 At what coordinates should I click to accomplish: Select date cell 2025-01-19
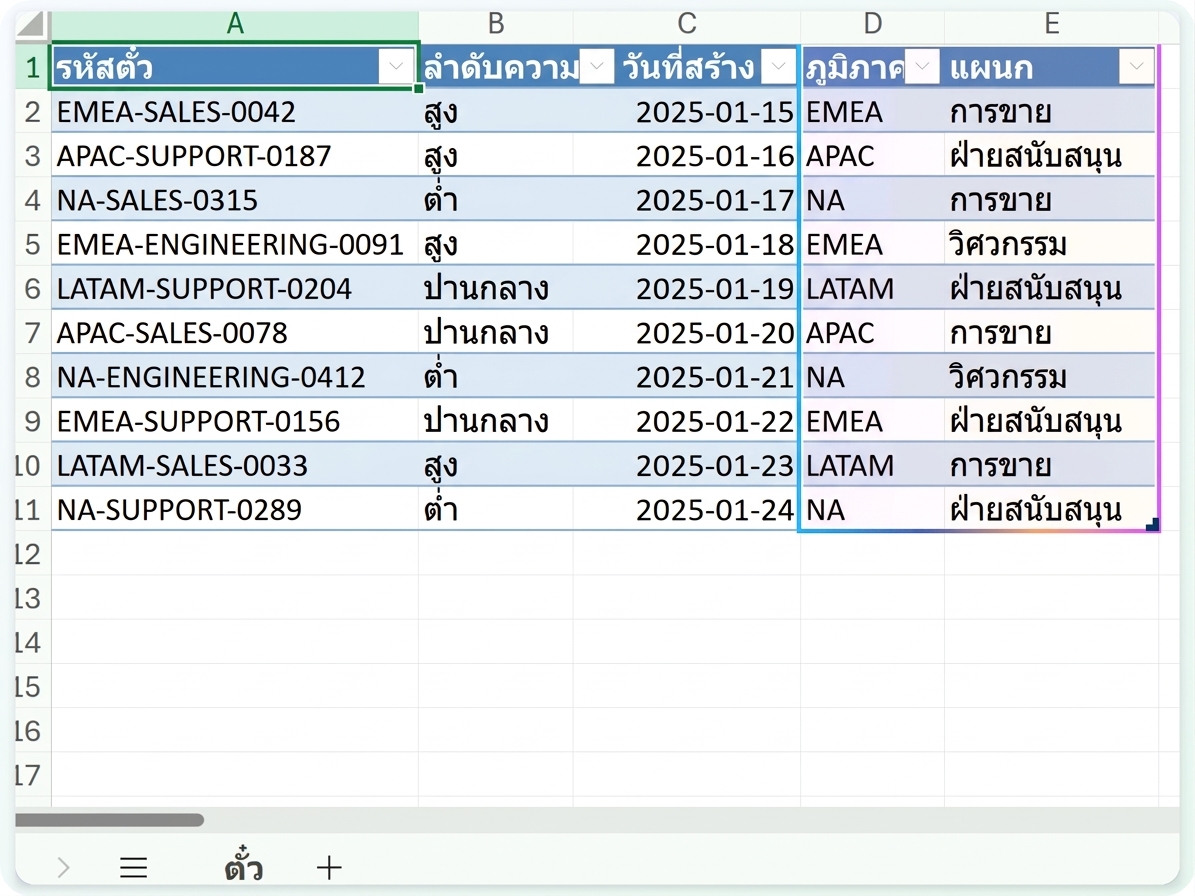point(687,289)
